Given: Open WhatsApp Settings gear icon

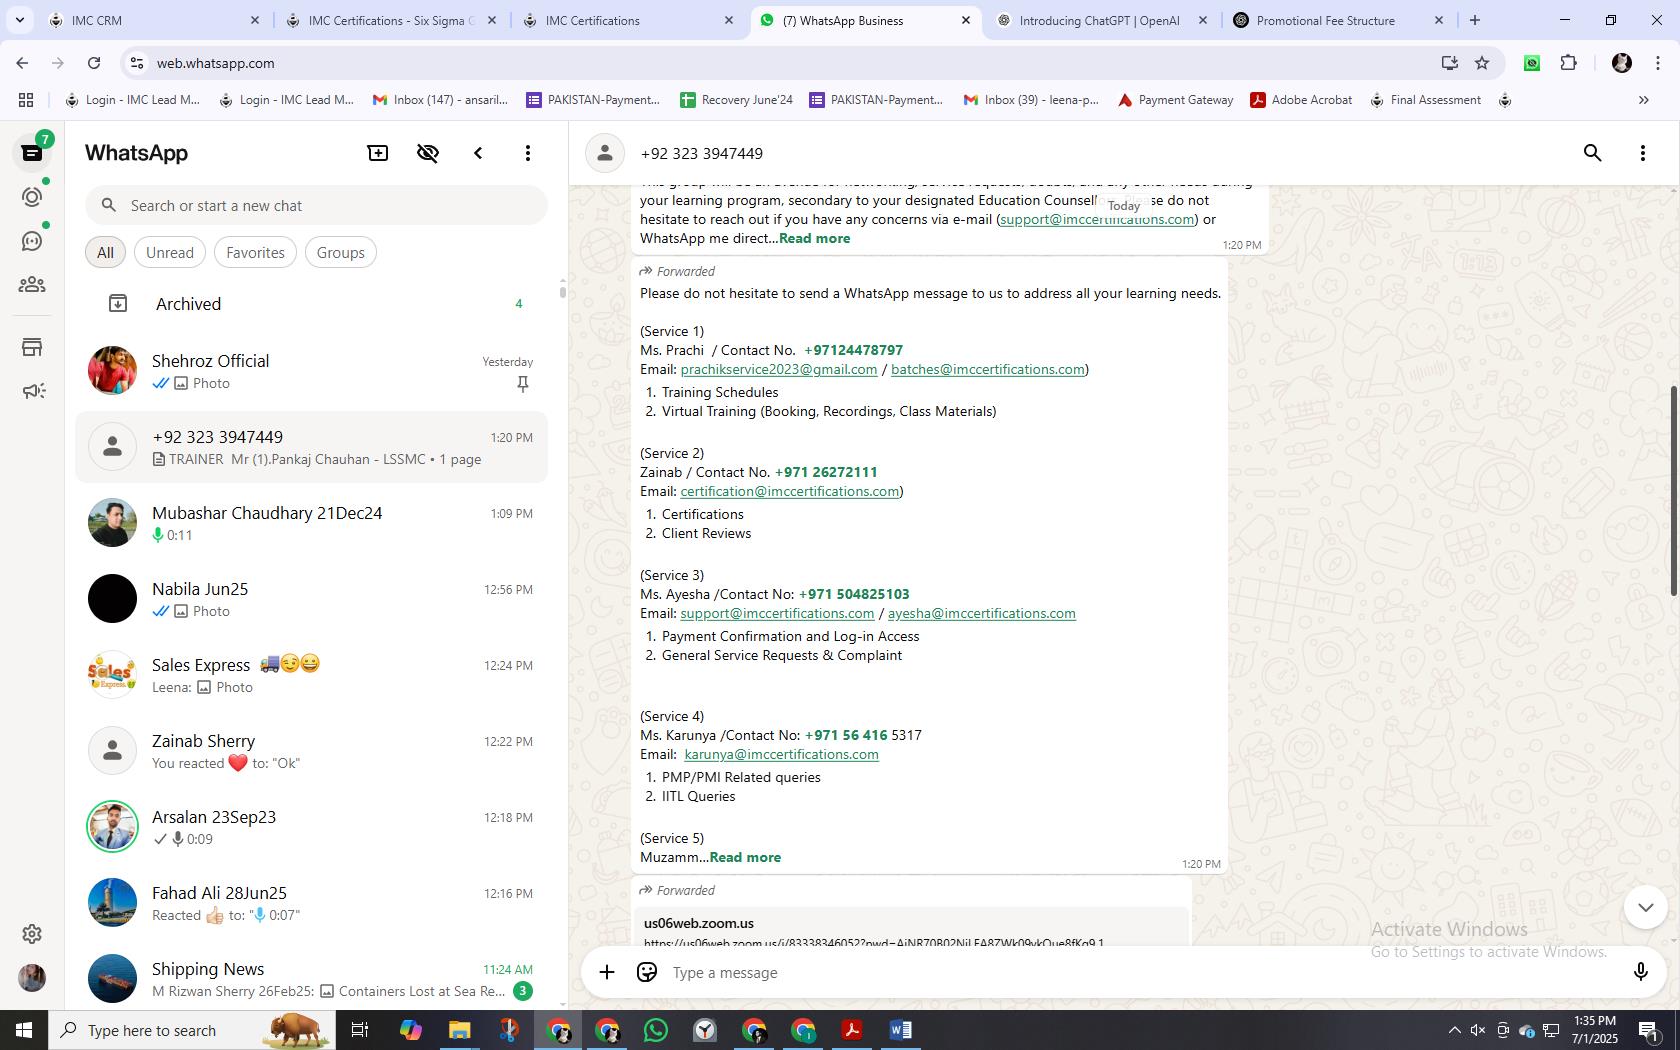Looking at the screenshot, I should point(32,933).
